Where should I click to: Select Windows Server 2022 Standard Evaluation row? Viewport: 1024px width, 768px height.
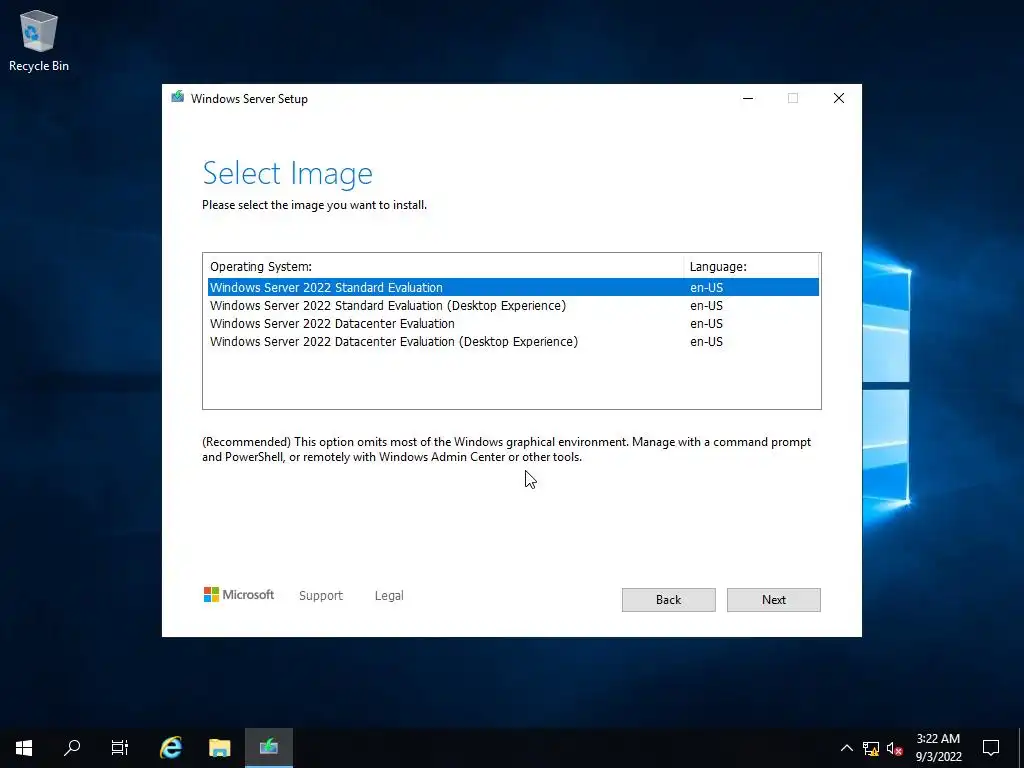tap(513, 287)
